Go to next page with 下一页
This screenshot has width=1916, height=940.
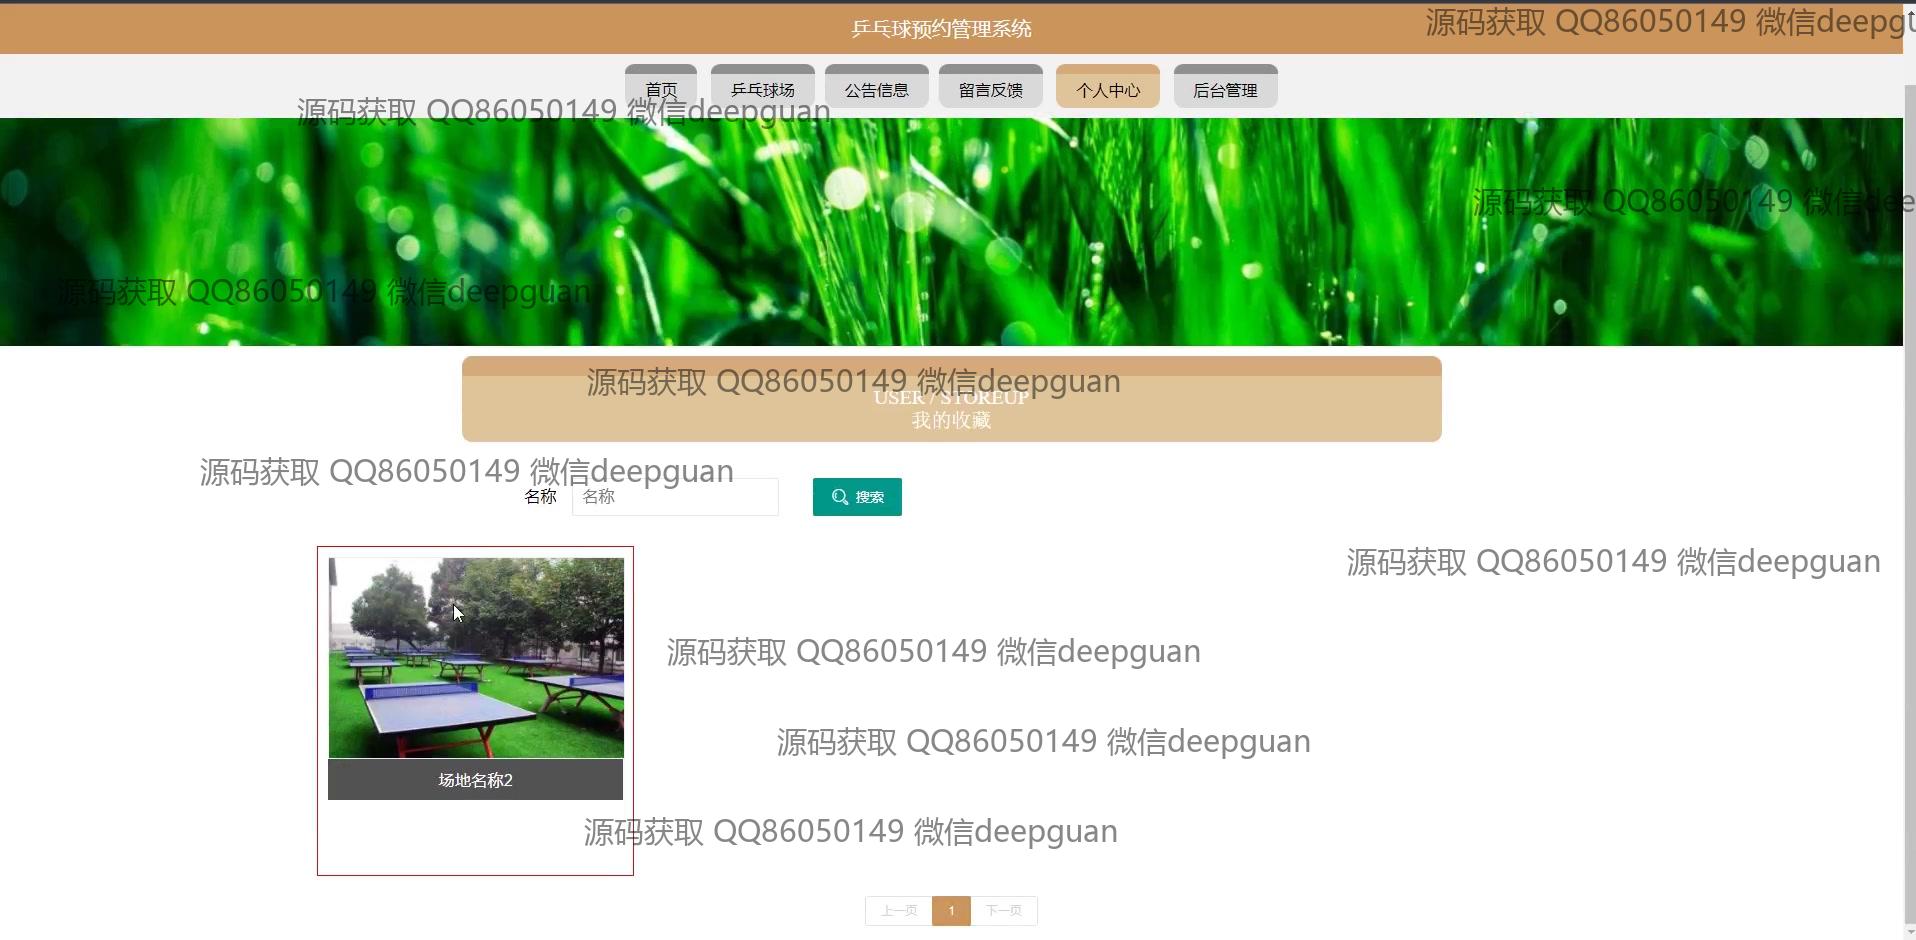(1003, 911)
